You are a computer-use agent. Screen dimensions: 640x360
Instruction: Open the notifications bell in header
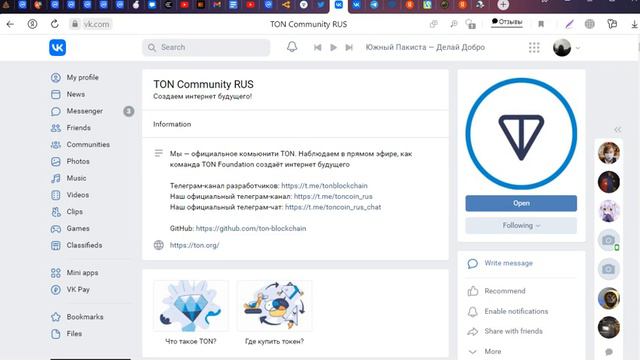pyautogui.click(x=292, y=47)
